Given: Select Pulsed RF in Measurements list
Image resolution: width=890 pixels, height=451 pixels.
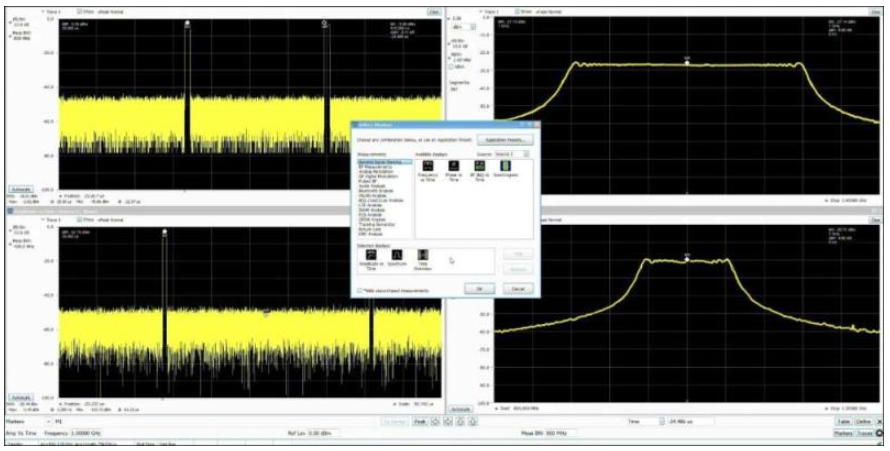Looking at the screenshot, I should pos(366,180).
